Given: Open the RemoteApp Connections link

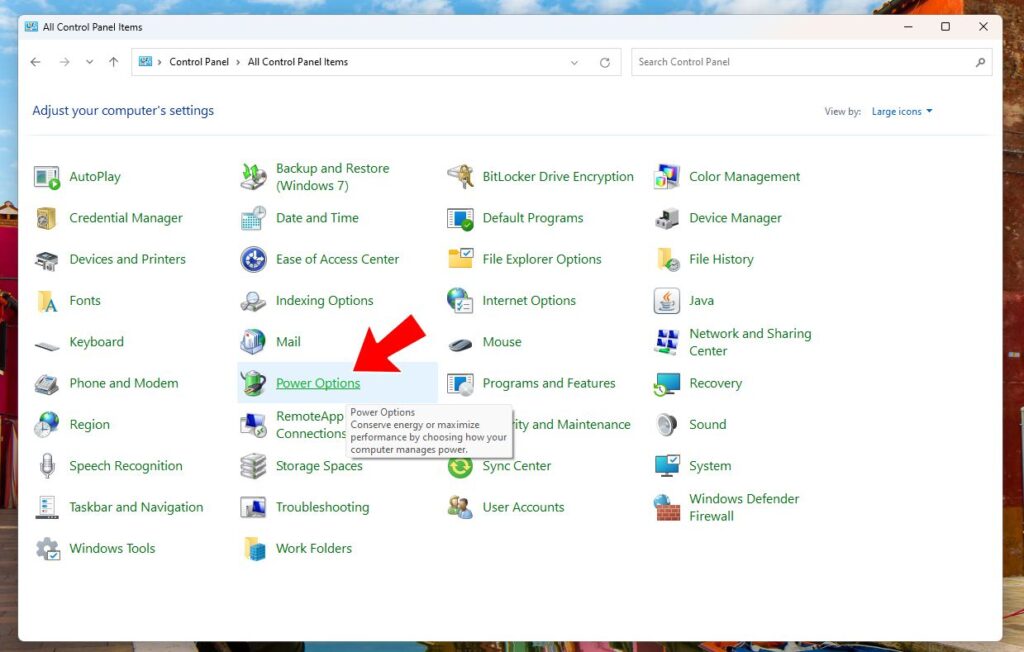Looking at the screenshot, I should (x=311, y=425).
